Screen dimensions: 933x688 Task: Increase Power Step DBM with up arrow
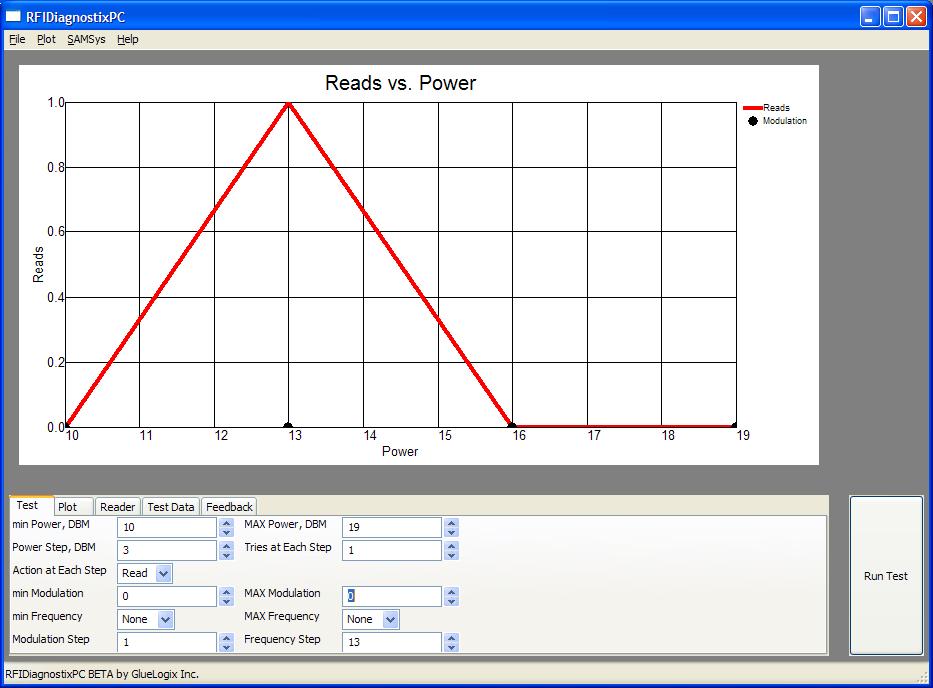coord(226,546)
